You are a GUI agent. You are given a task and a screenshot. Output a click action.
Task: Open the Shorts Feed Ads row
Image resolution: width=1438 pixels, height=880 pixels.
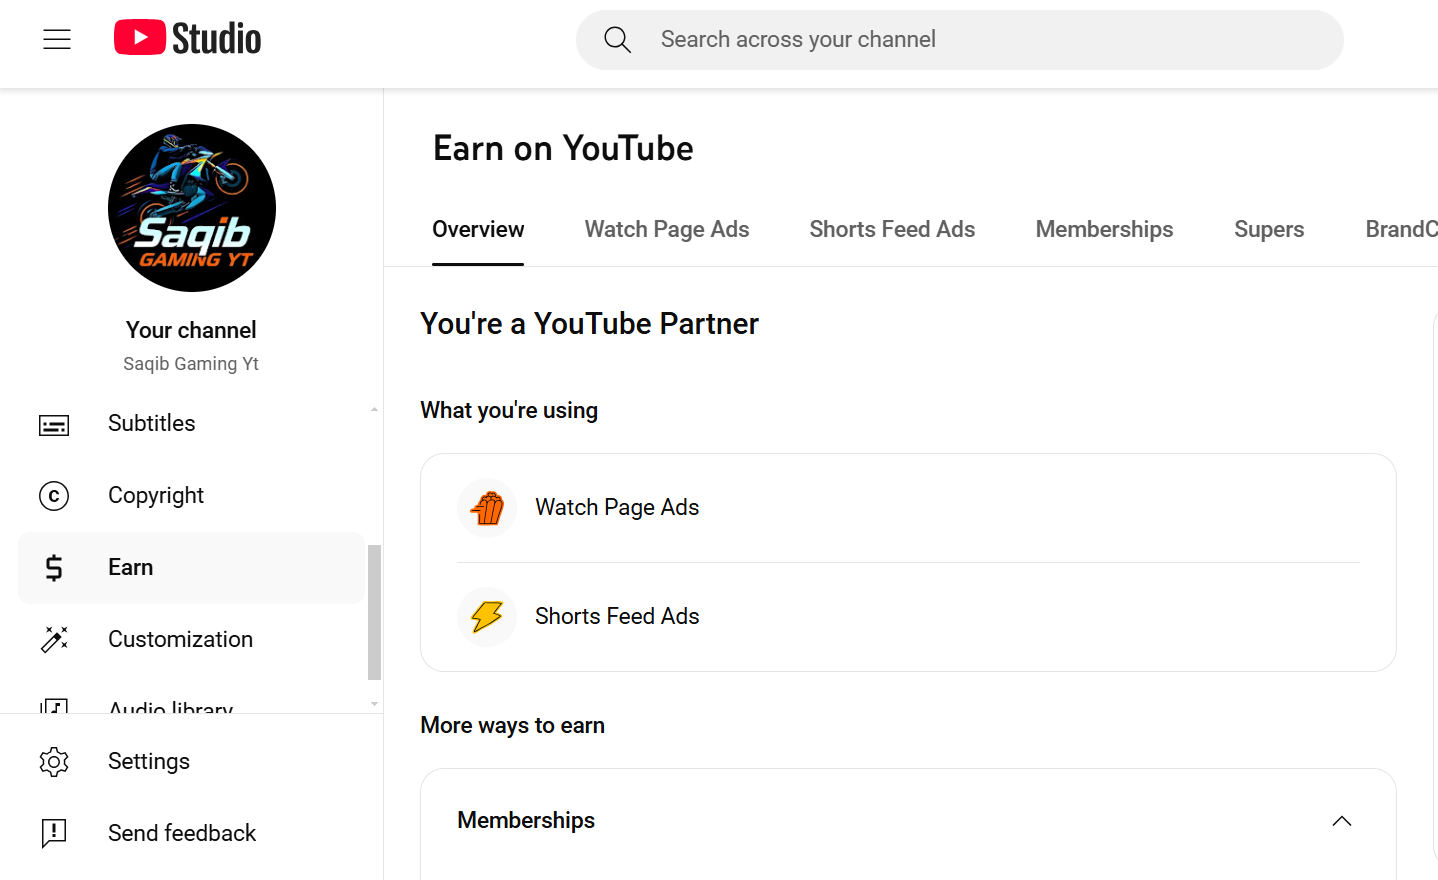tap(908, 617)
